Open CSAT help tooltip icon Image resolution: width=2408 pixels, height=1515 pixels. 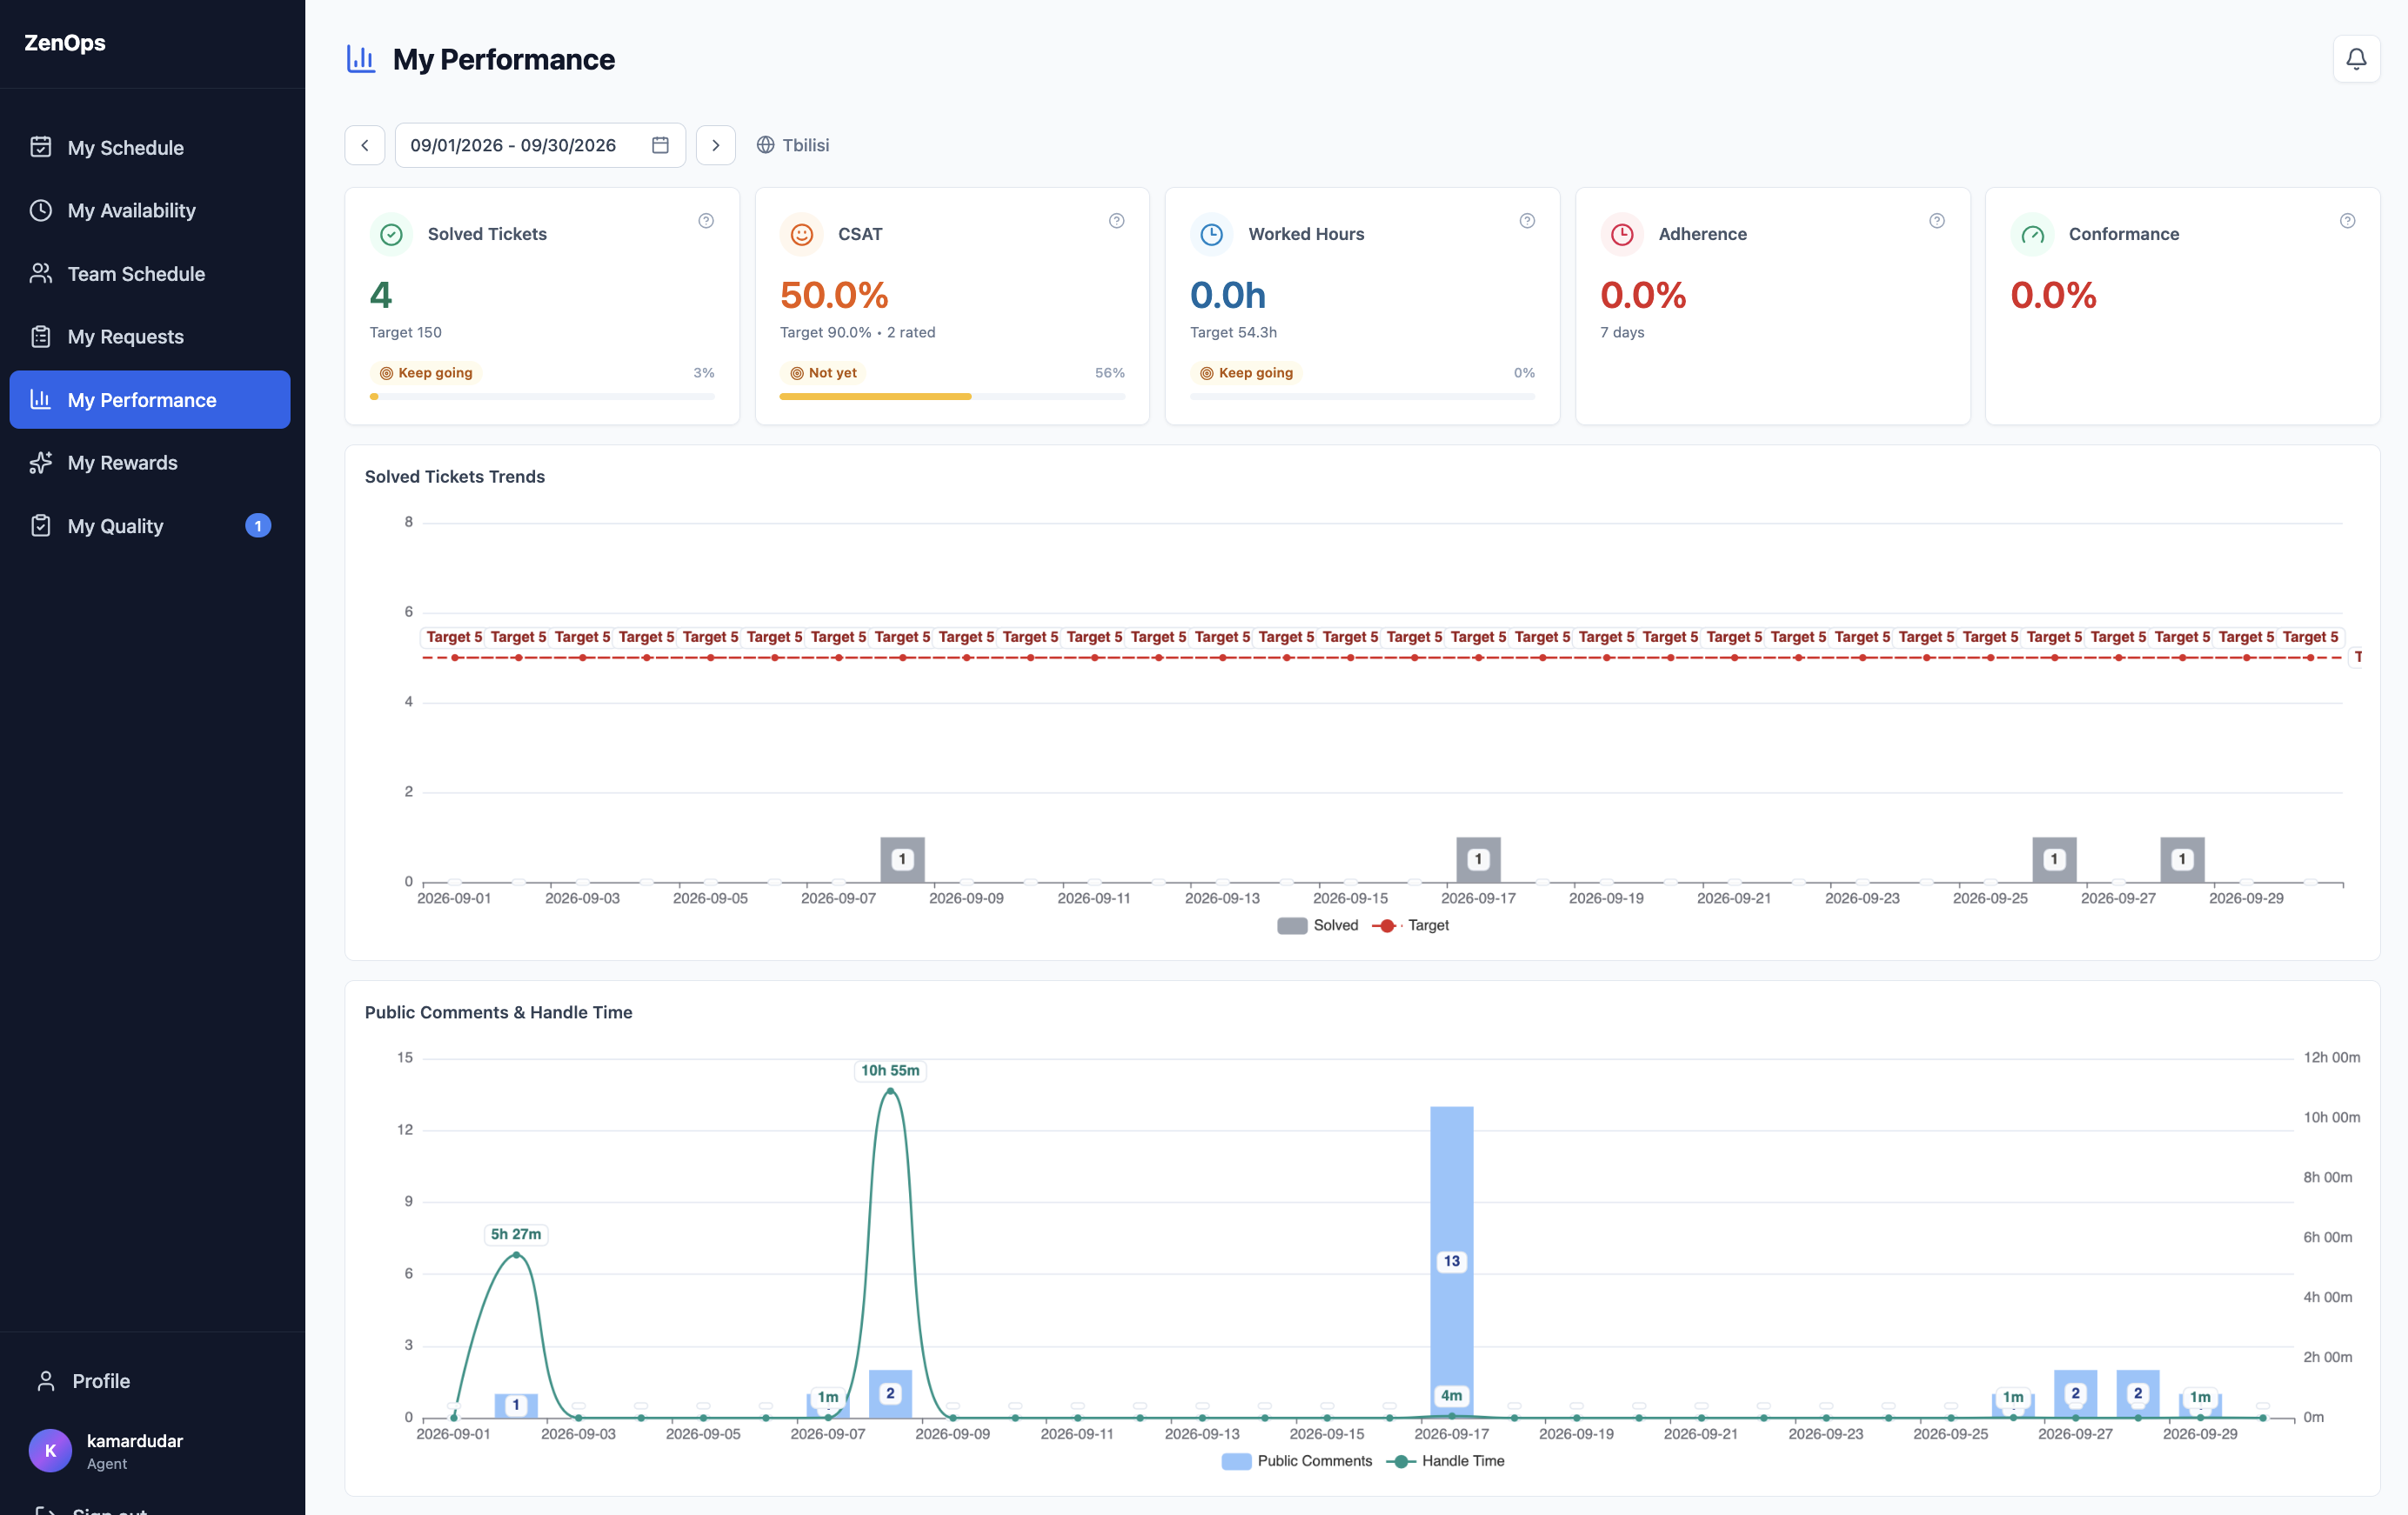(x=1116, y=221)
